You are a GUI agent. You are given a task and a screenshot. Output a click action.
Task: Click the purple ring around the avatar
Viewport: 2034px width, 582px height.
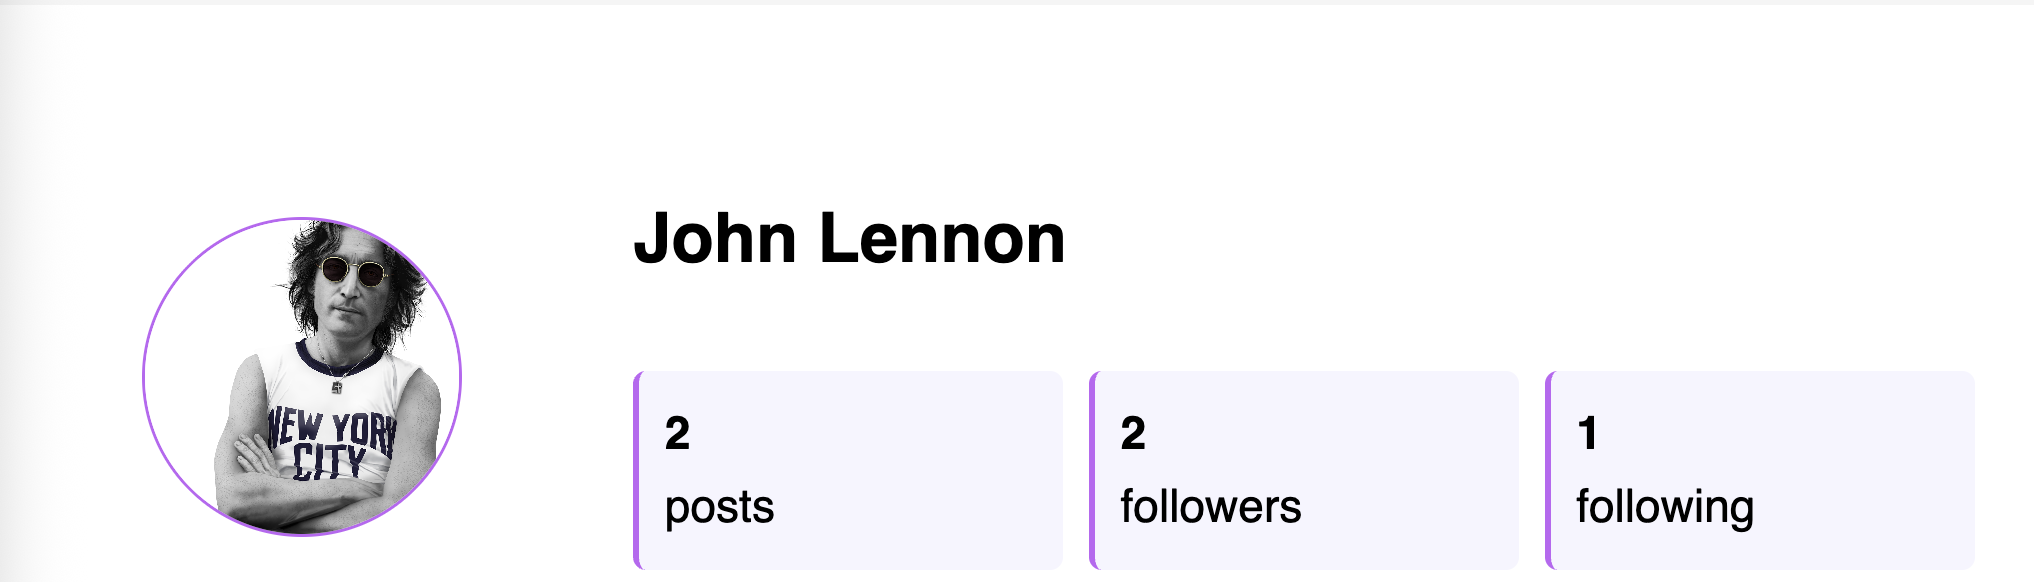click(x=144, y=376)
